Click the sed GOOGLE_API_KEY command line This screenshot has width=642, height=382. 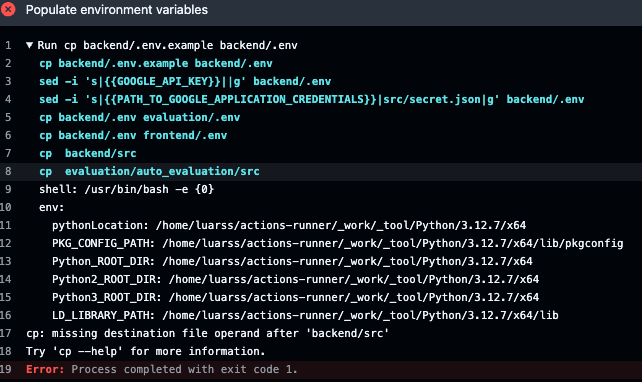[185, 81]
